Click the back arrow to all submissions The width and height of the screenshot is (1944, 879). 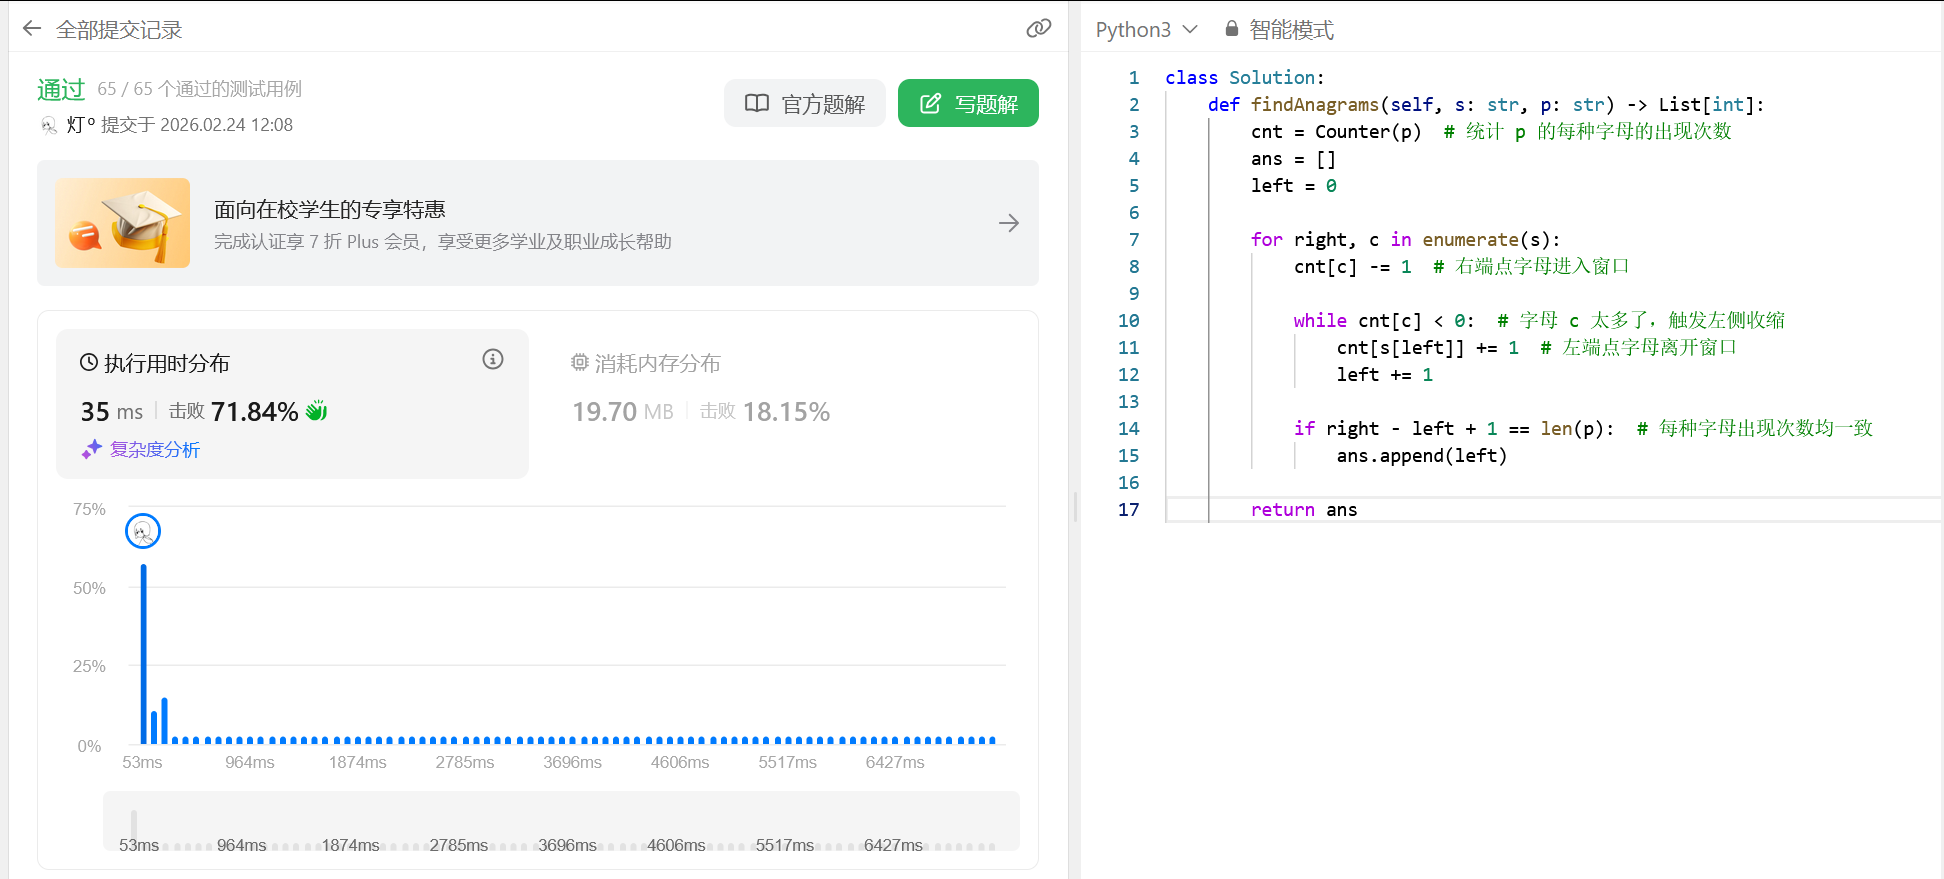[32, 29]
